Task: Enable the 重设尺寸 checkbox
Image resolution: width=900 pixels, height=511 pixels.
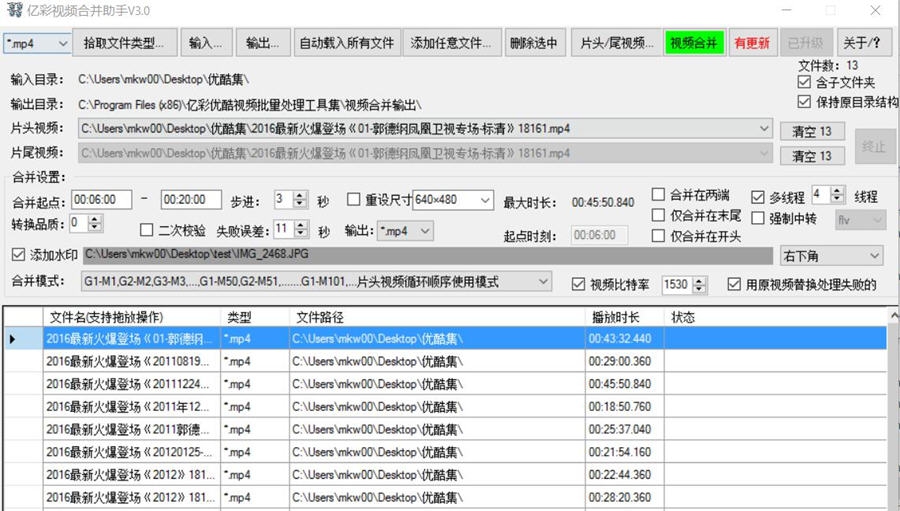Action: pyautogui.click(x=354, y=199)
